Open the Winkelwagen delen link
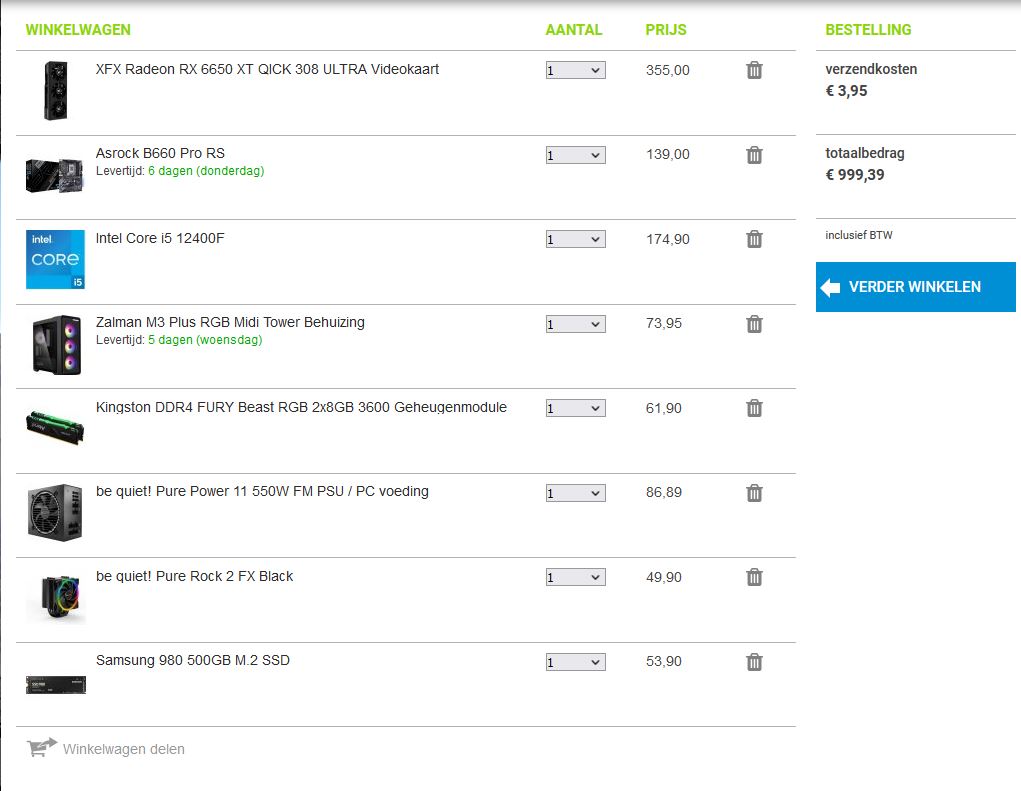This screenshot has width=1021, height=791. (124, 749)
